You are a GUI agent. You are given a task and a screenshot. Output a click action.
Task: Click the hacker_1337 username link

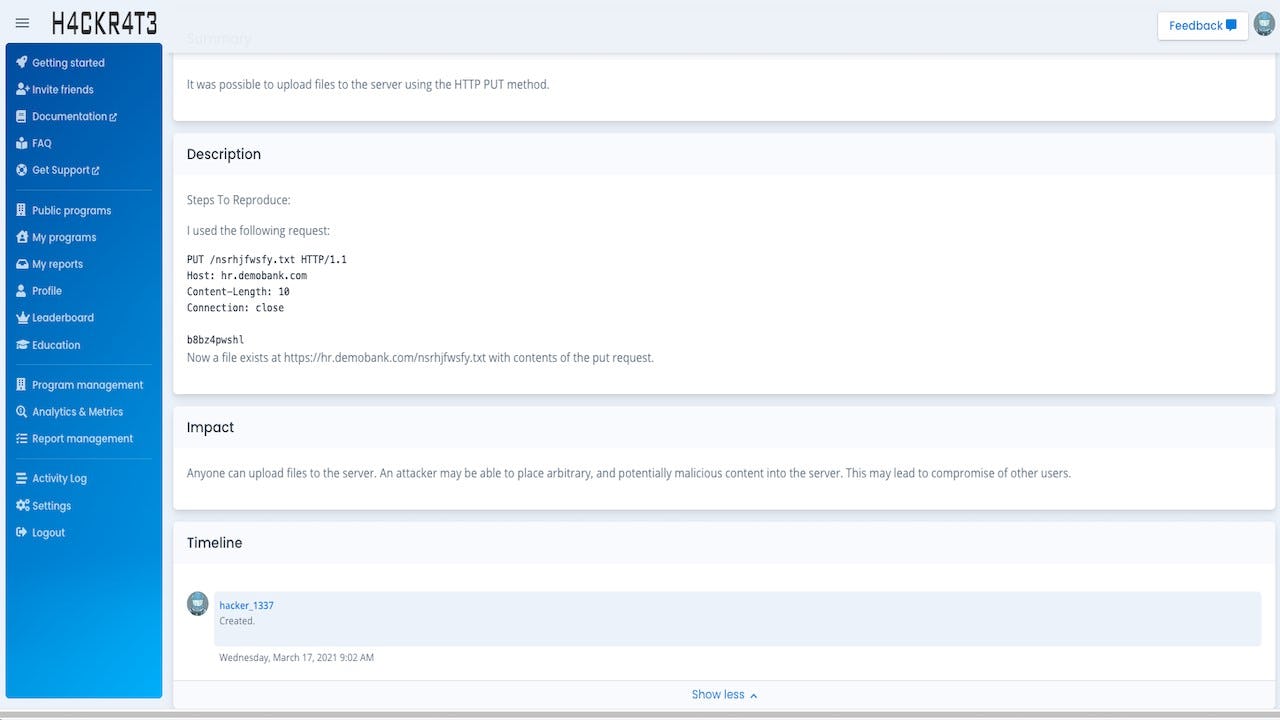tap(246, 605)
